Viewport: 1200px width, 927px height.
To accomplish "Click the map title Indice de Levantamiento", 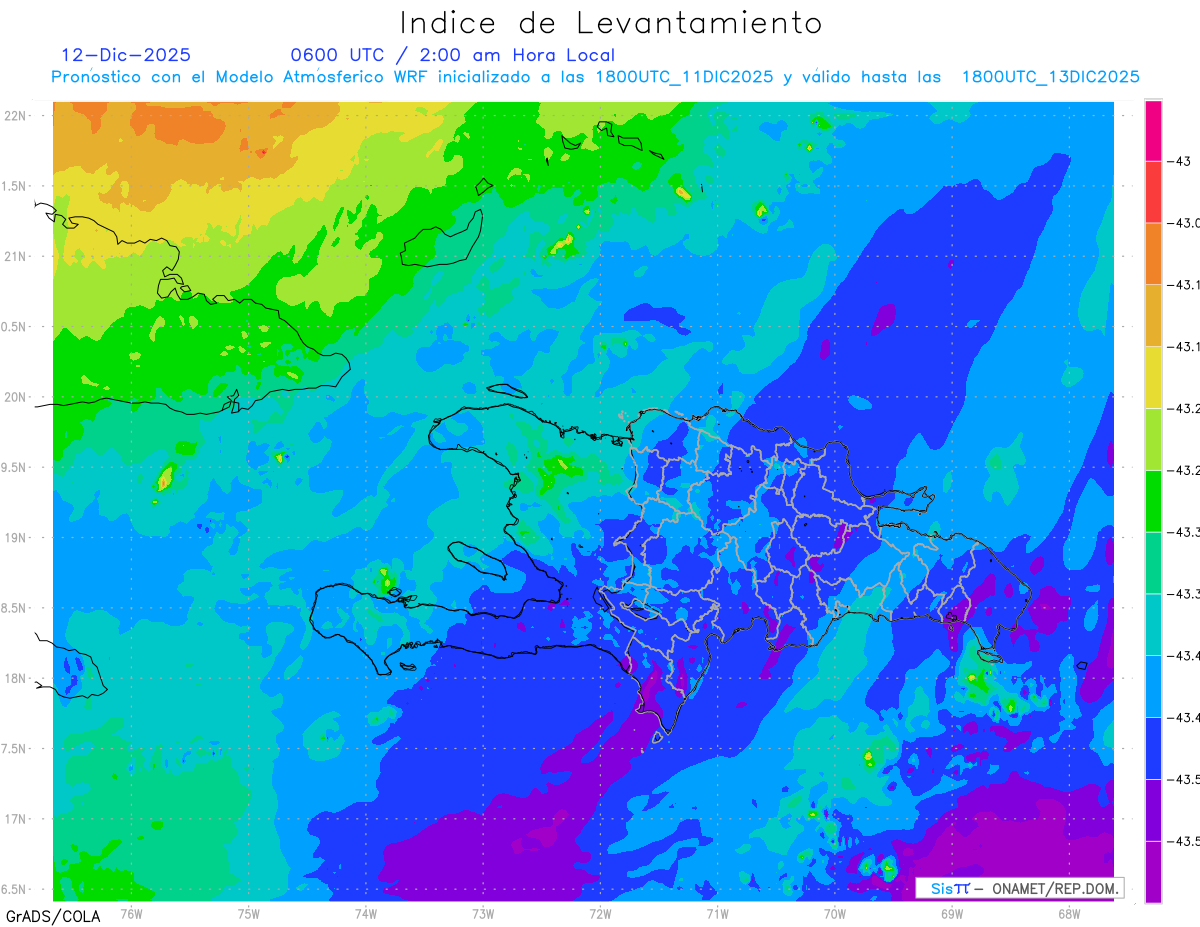I will click(x=611, y=23).
